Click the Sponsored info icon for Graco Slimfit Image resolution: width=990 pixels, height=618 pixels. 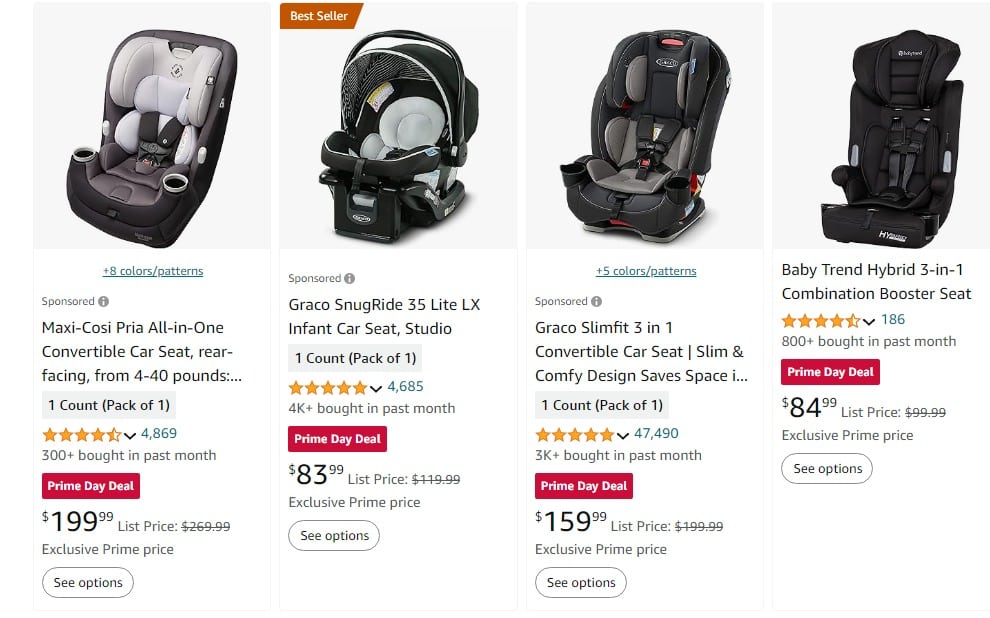[x=597, y=300]
